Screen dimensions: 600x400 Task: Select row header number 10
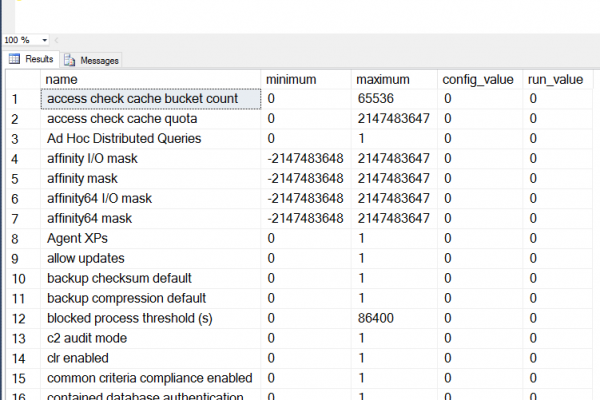[23, 279]
